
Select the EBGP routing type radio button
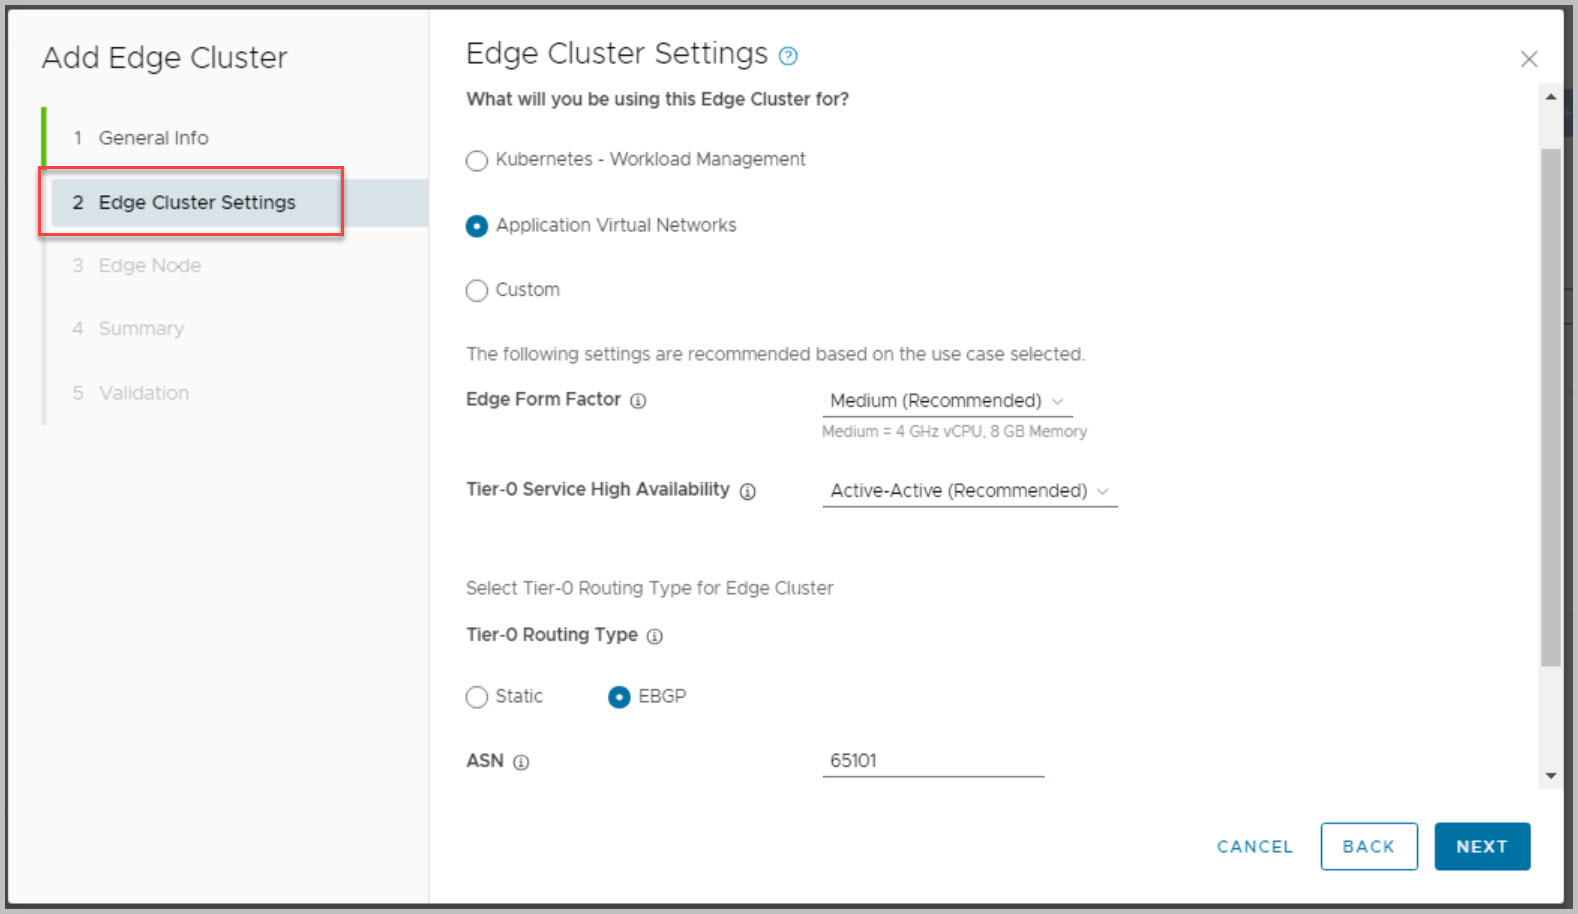click(x=619, y=697)
